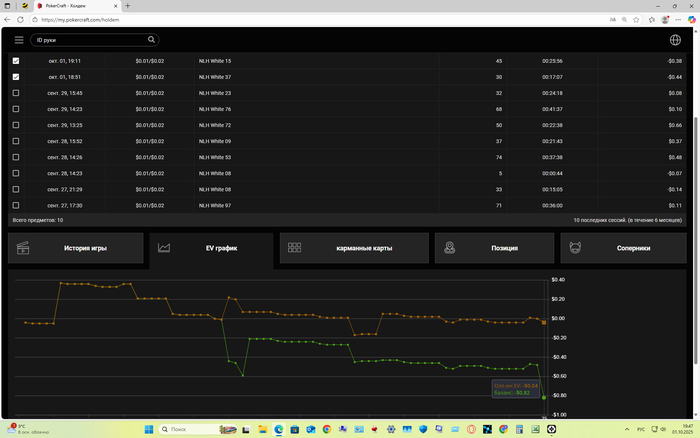Open Chrome from the taskbar

click(327, 429)
